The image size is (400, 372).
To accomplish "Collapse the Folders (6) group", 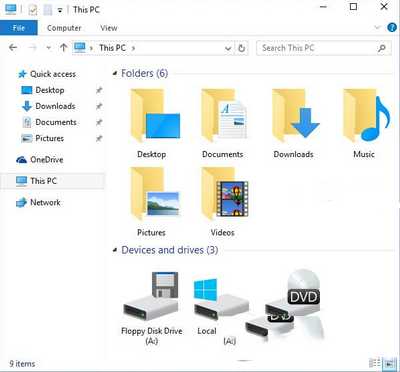I will click(115, 73).
